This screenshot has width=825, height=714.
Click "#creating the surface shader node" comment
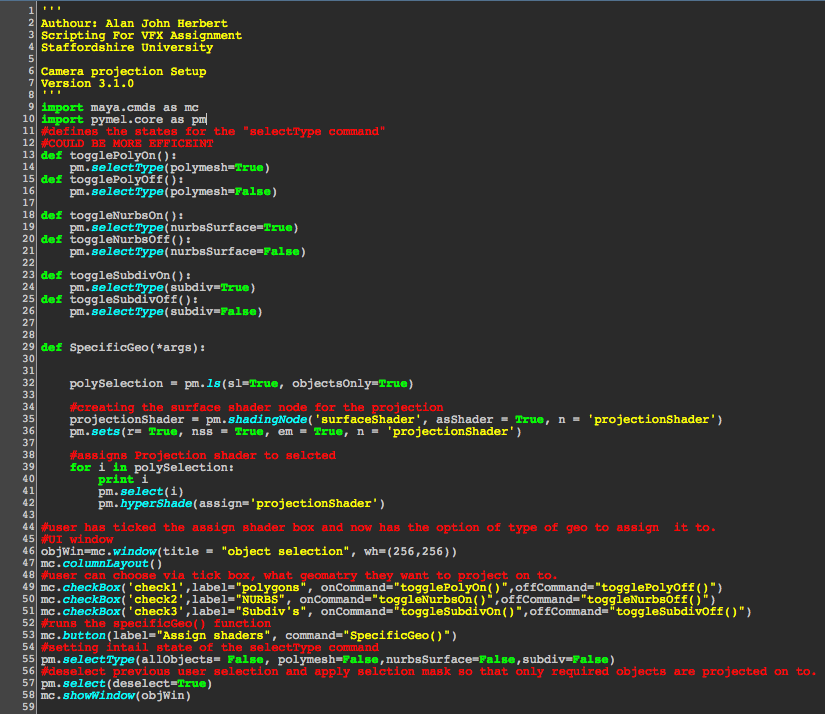(256, 407)
